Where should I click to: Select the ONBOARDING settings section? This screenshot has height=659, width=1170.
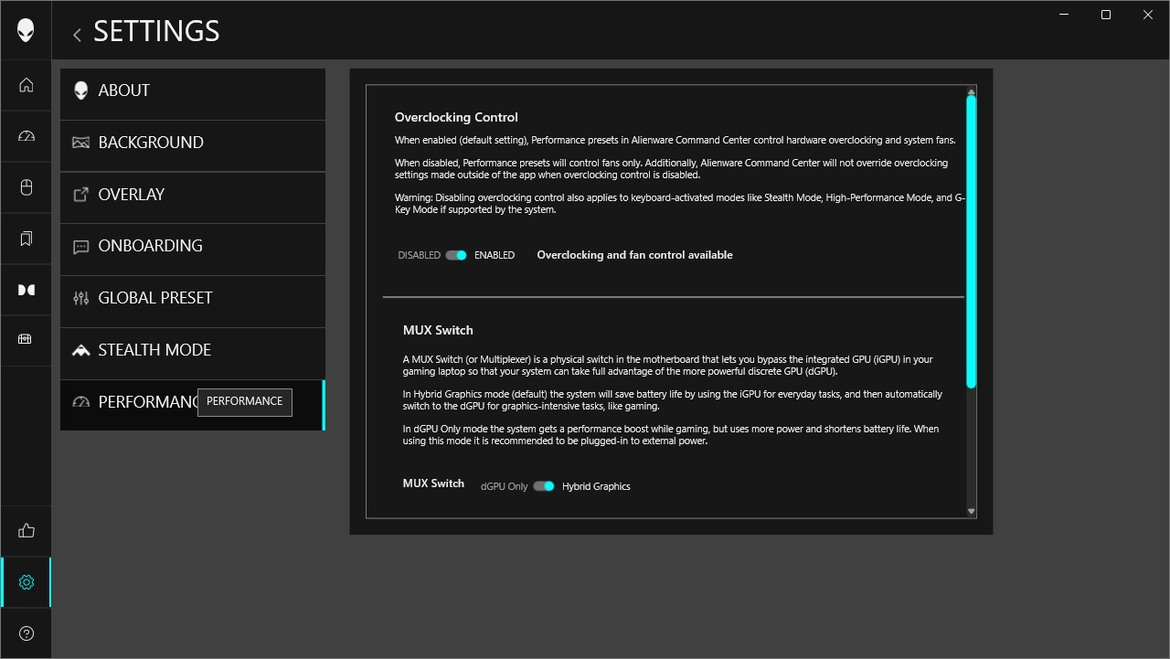(x=192, y=246)
